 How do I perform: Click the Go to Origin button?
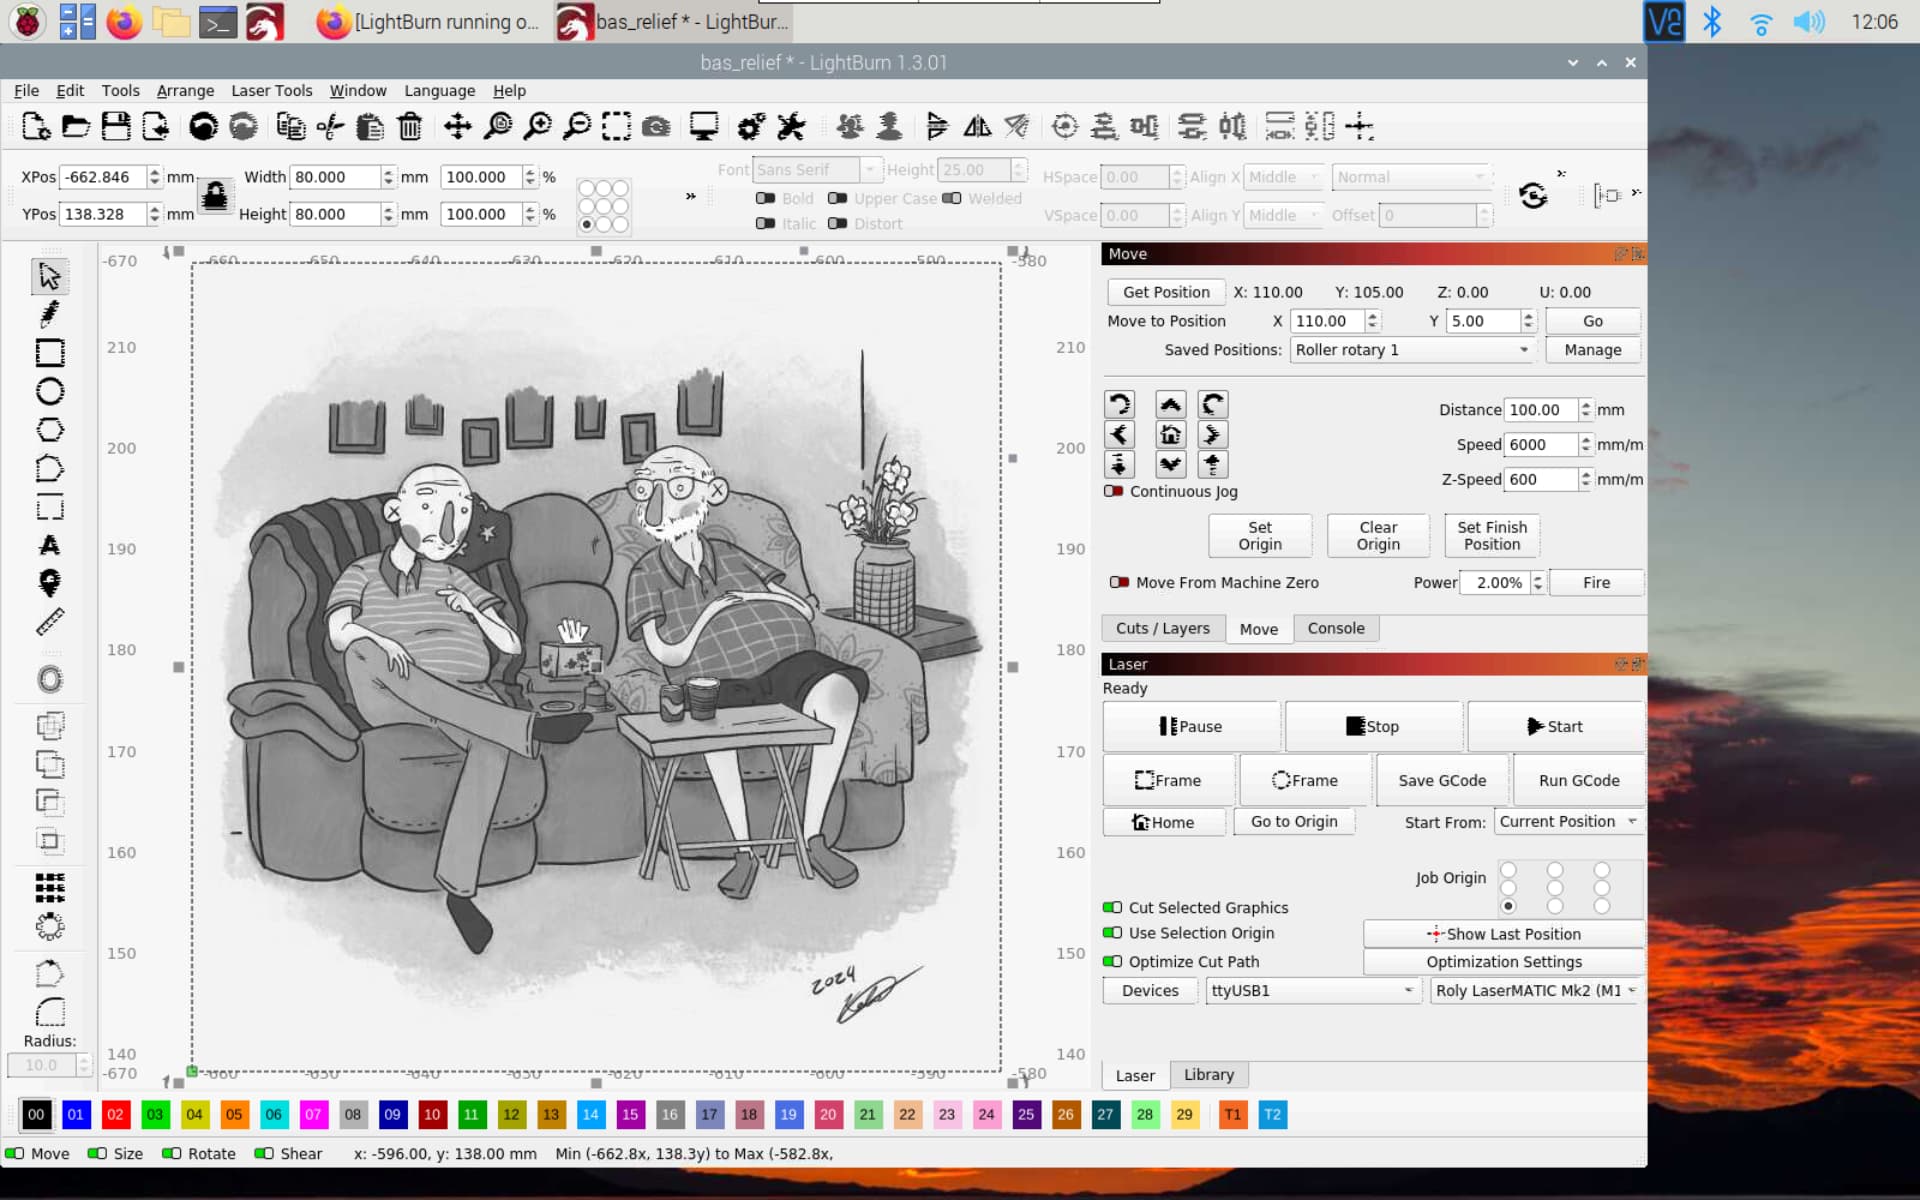tap(1293, 821)
